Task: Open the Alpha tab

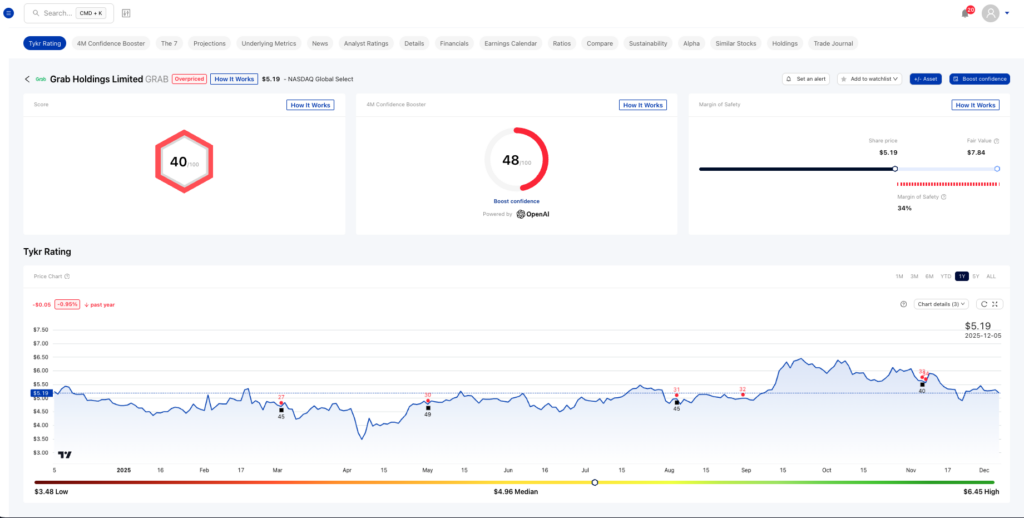Action: (692, 43)
